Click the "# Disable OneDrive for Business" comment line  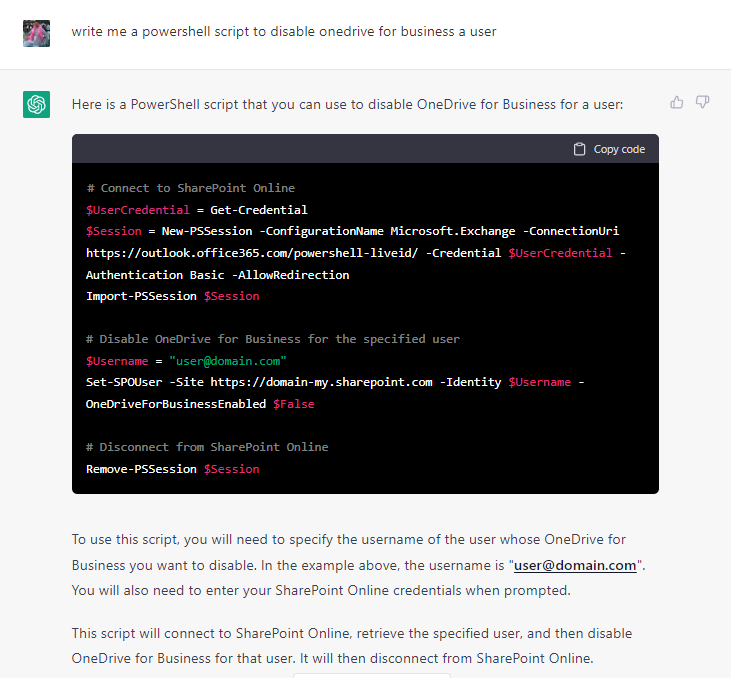pyautogui.click(x=273, y=339)
